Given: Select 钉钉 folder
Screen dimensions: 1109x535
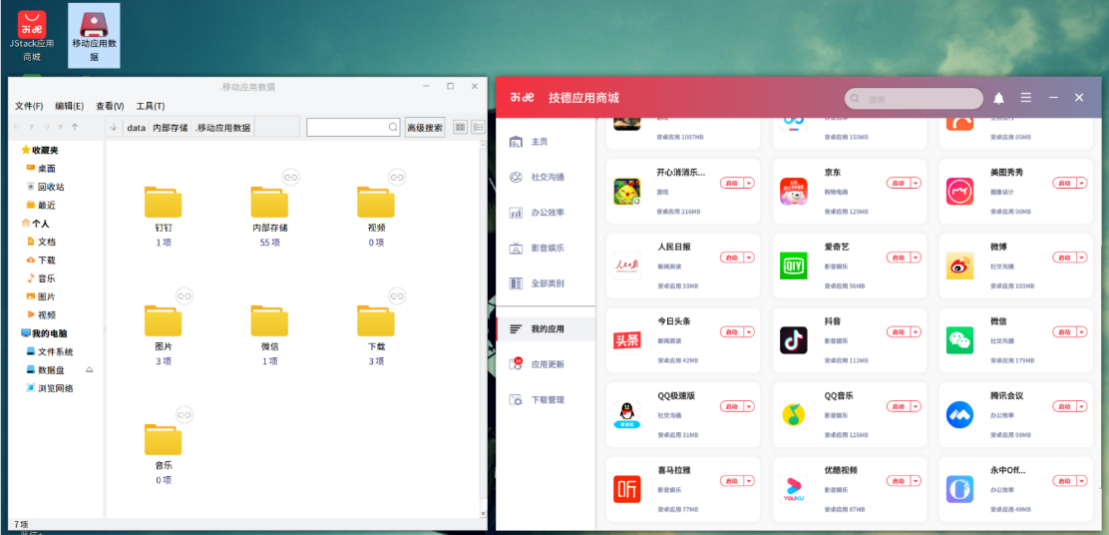Looking at the screenshot, I should (163, 202).
